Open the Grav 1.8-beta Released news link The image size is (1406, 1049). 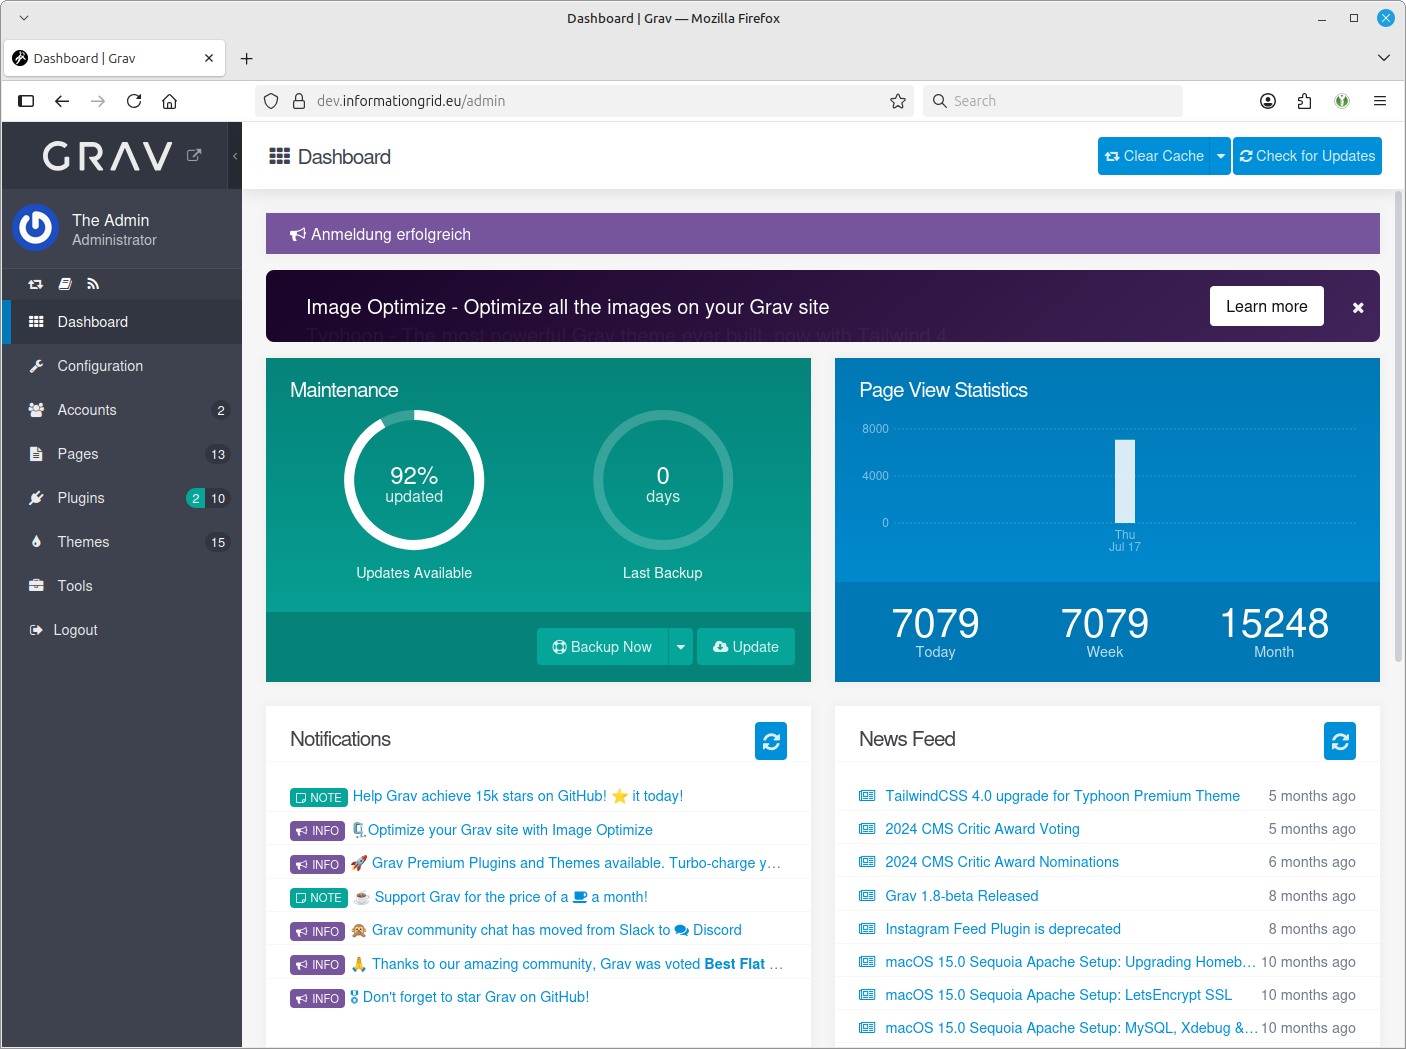pos(961,896)
